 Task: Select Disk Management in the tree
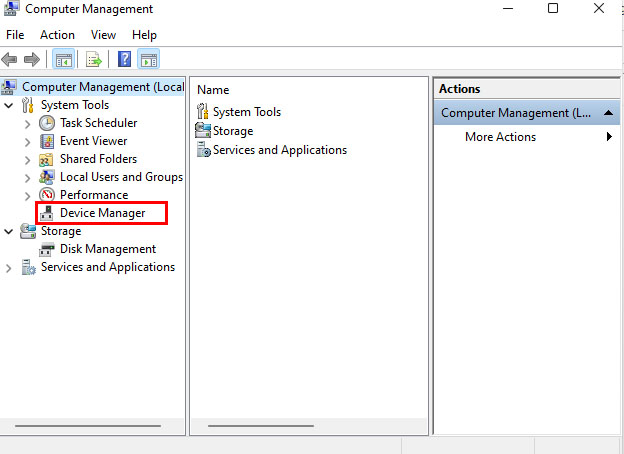pos(108,249)
